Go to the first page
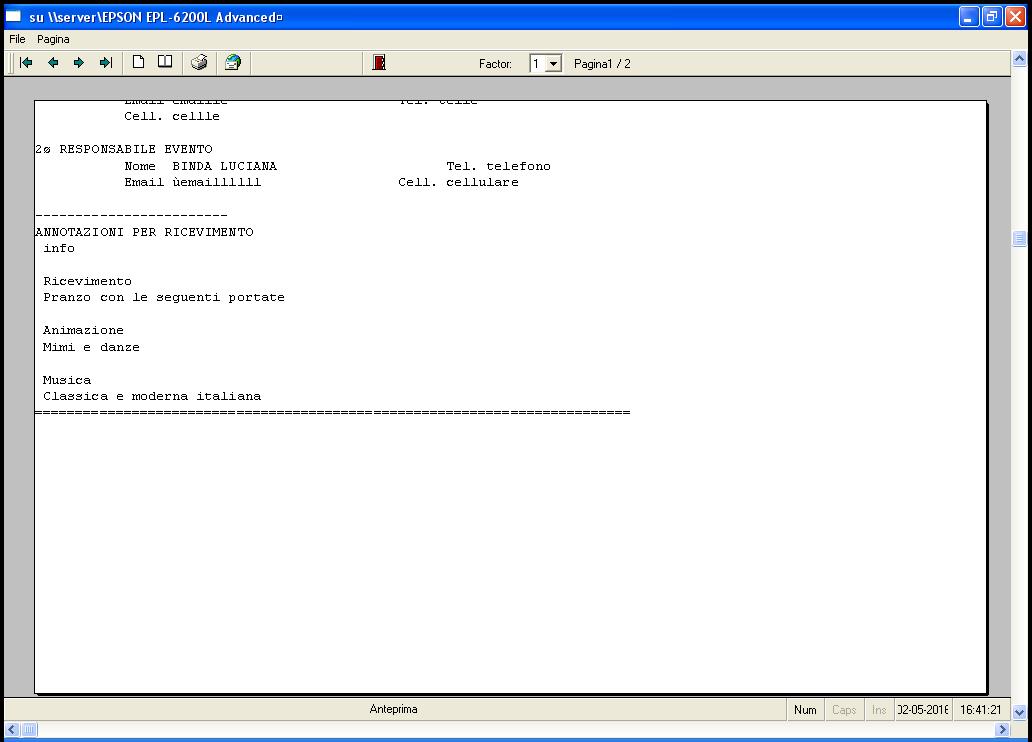 (26, 63)
